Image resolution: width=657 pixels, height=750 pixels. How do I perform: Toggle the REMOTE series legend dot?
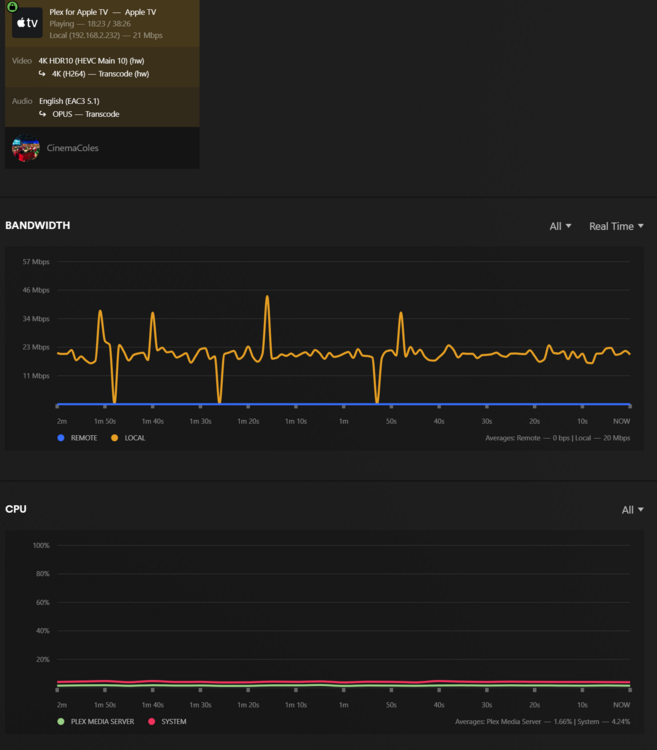point(61,438)
